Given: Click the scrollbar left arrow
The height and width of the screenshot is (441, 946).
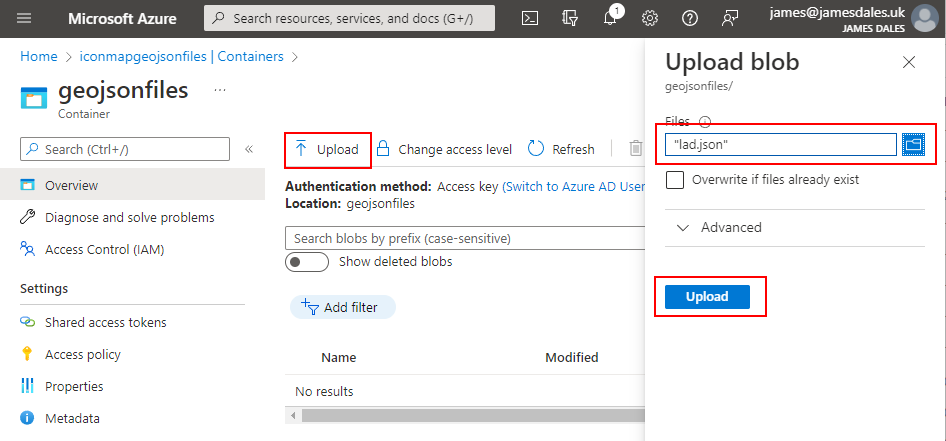Looking at the screenshot, I should coord(293,416).
